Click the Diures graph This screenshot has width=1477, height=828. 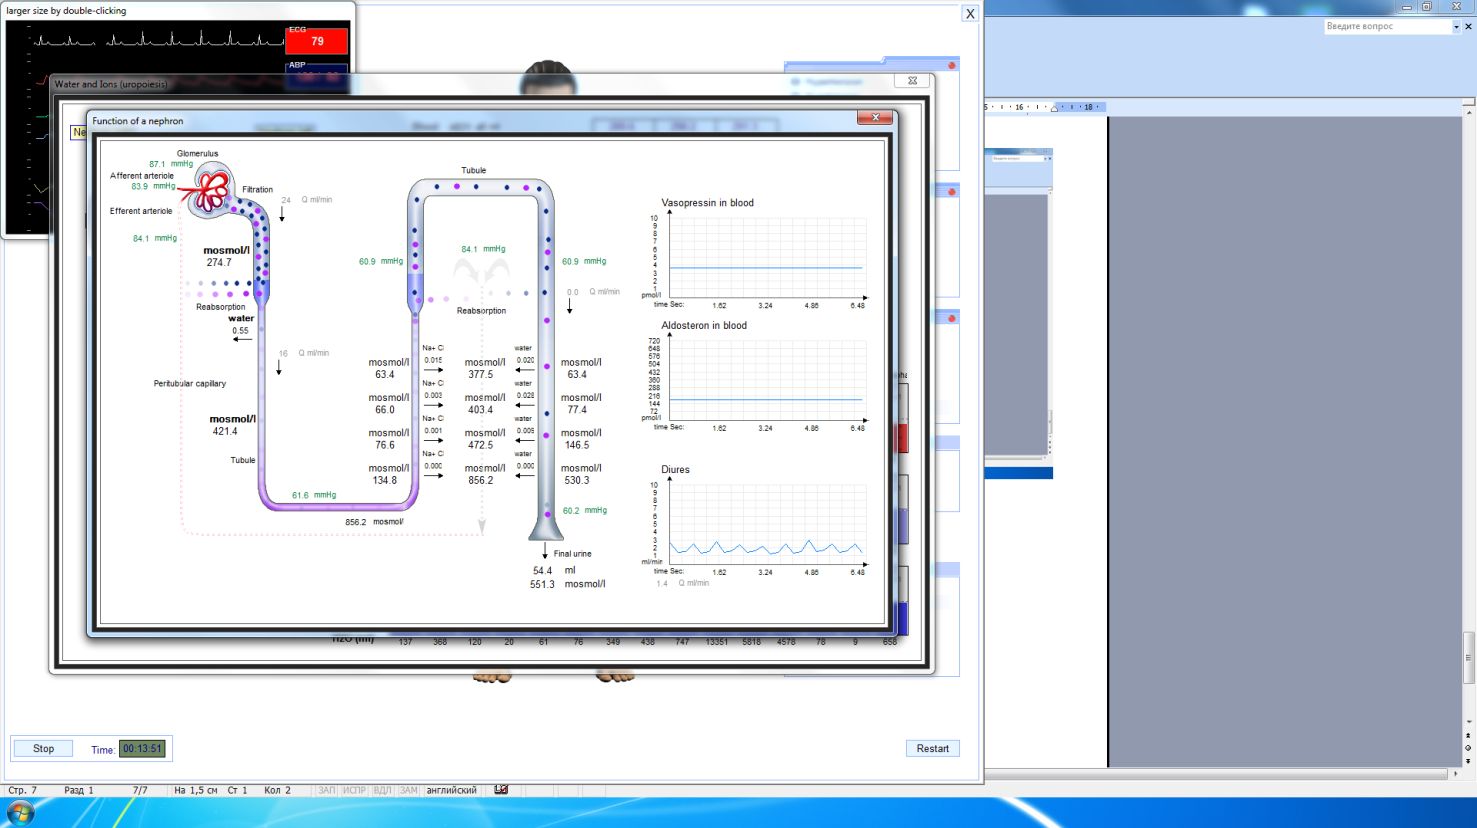[x=766, y=524]
